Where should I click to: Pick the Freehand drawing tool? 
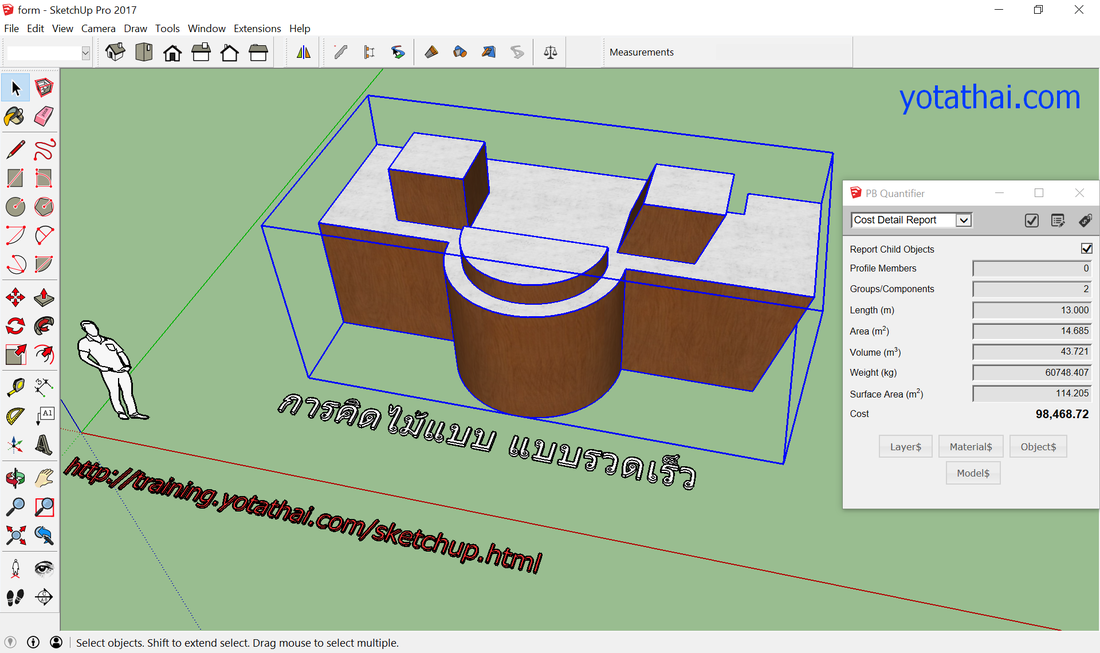[43, 149]
